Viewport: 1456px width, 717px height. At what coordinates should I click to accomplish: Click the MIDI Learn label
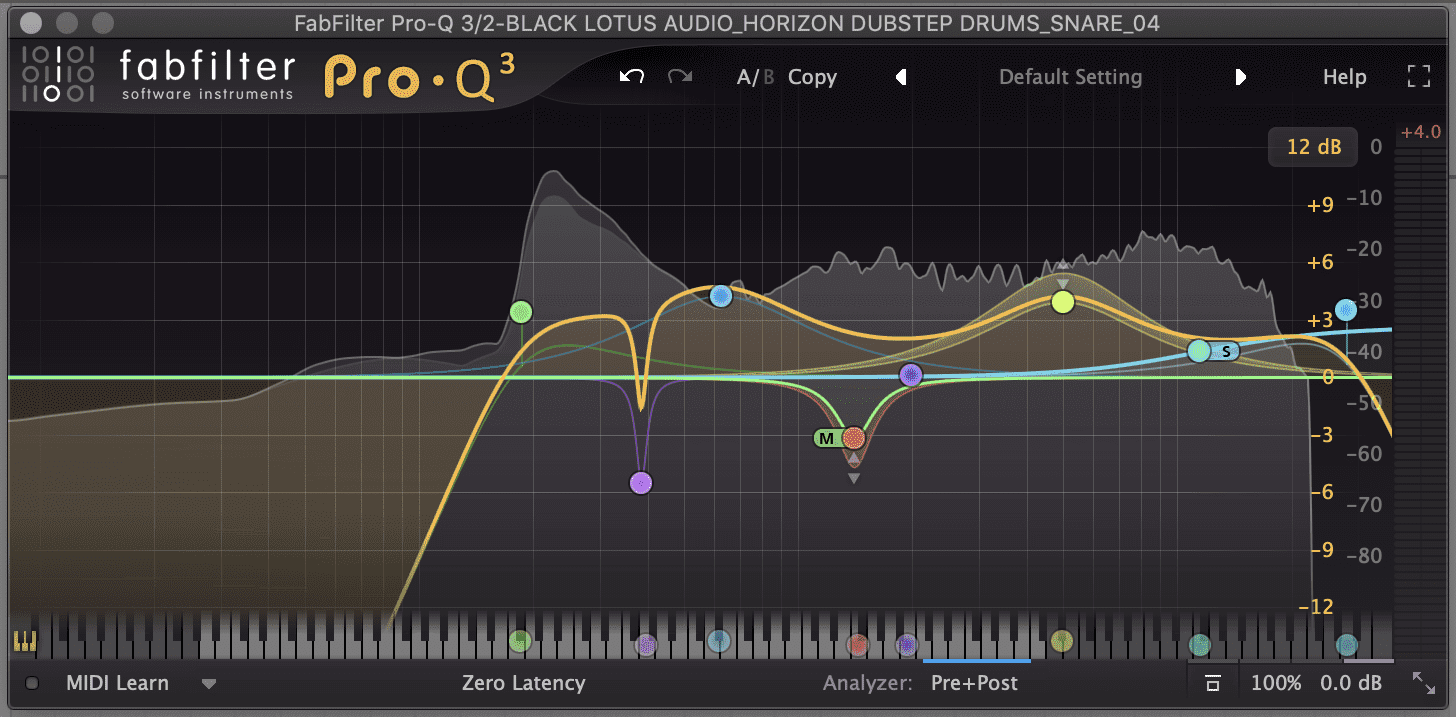[x=117, y=684]
